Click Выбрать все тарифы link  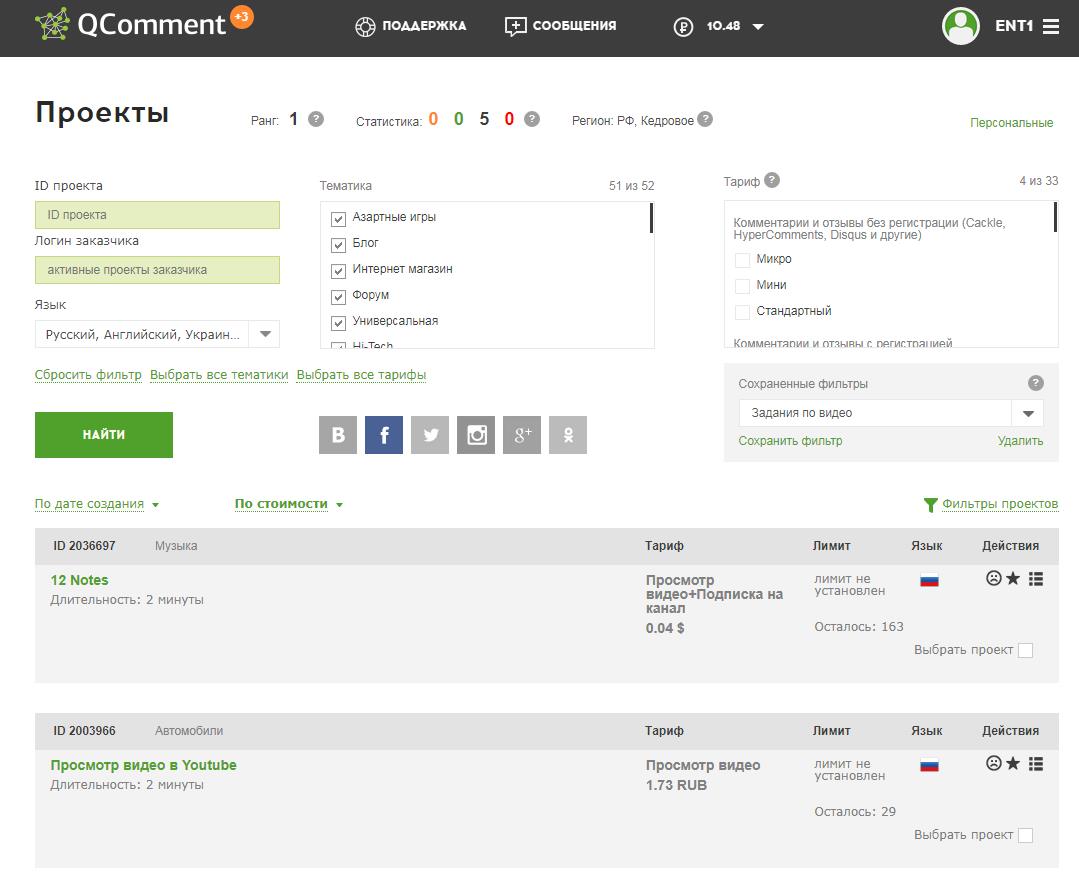pyautogui.click(x=361, y=375)
